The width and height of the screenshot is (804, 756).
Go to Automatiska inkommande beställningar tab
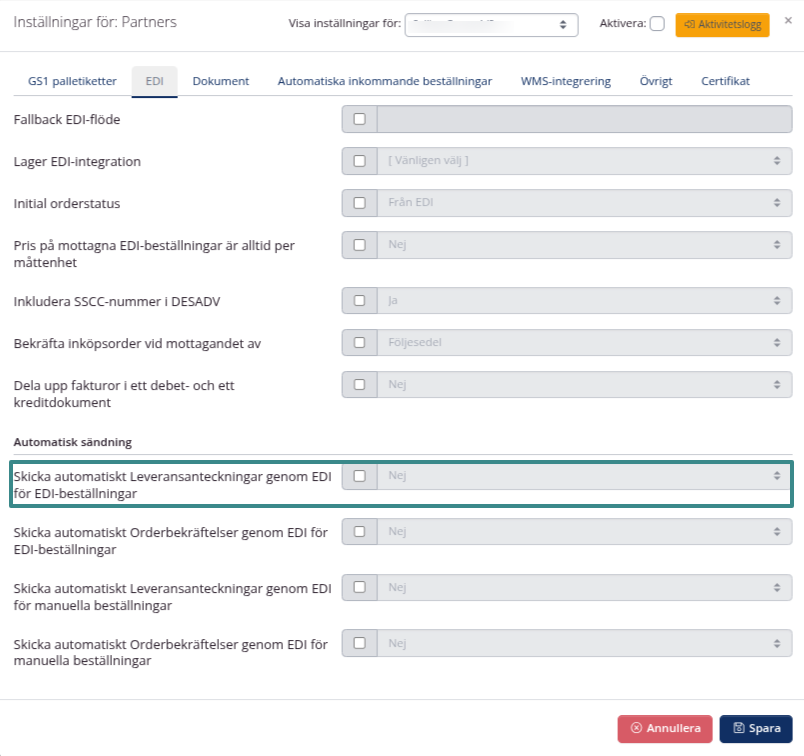(x=384, y=81)
